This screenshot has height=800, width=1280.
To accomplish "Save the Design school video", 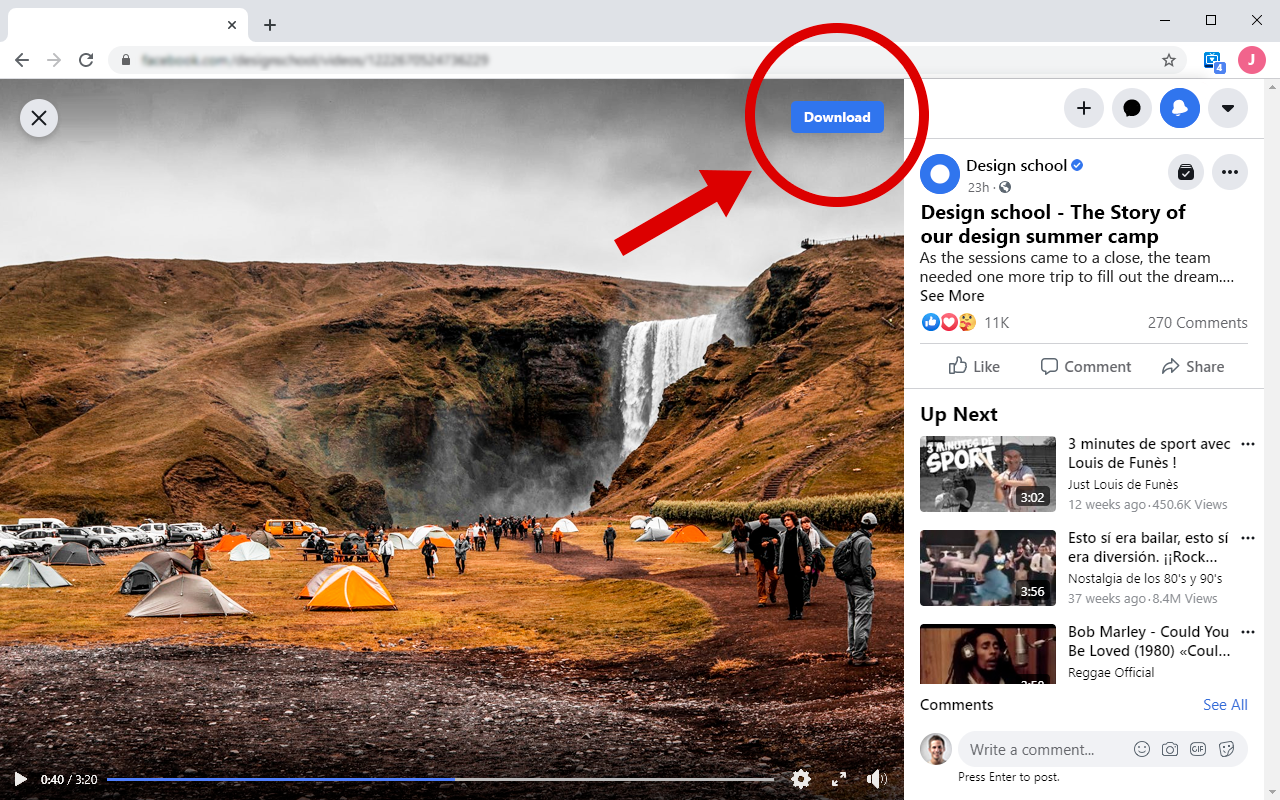I will click(x=1185, y=172).
